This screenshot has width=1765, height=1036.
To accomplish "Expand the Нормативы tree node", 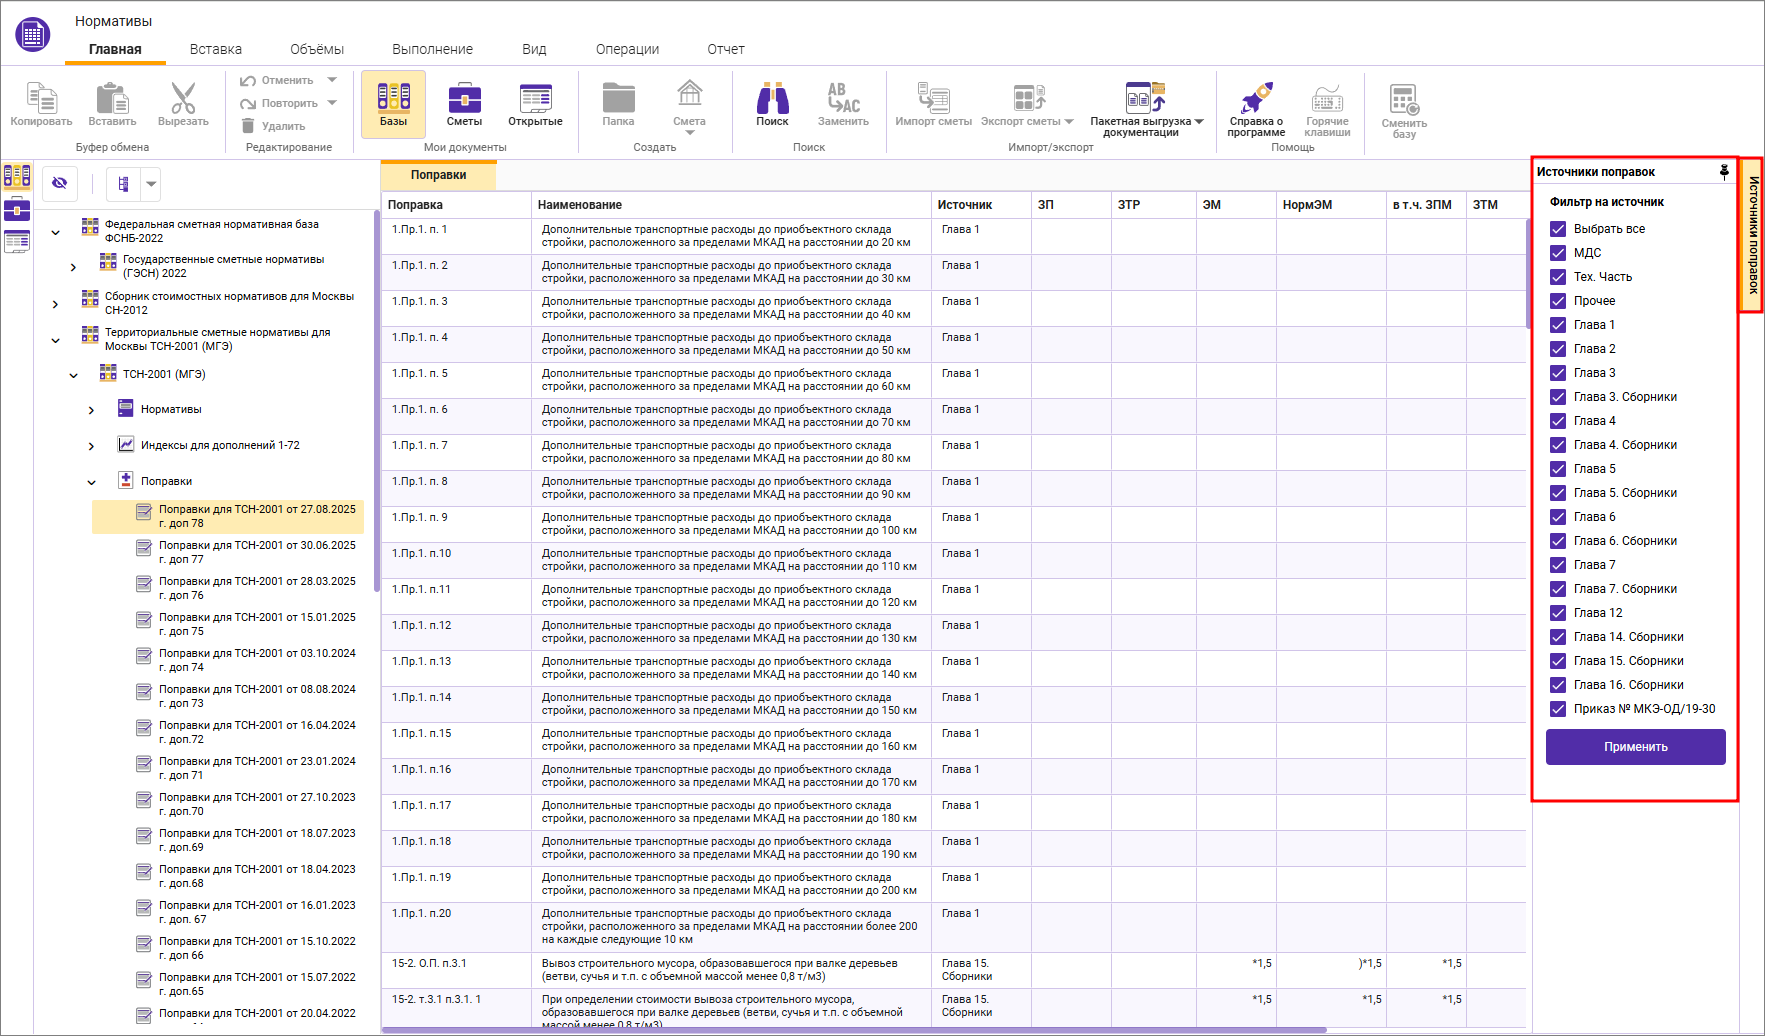I will click(x=92, y=410).
